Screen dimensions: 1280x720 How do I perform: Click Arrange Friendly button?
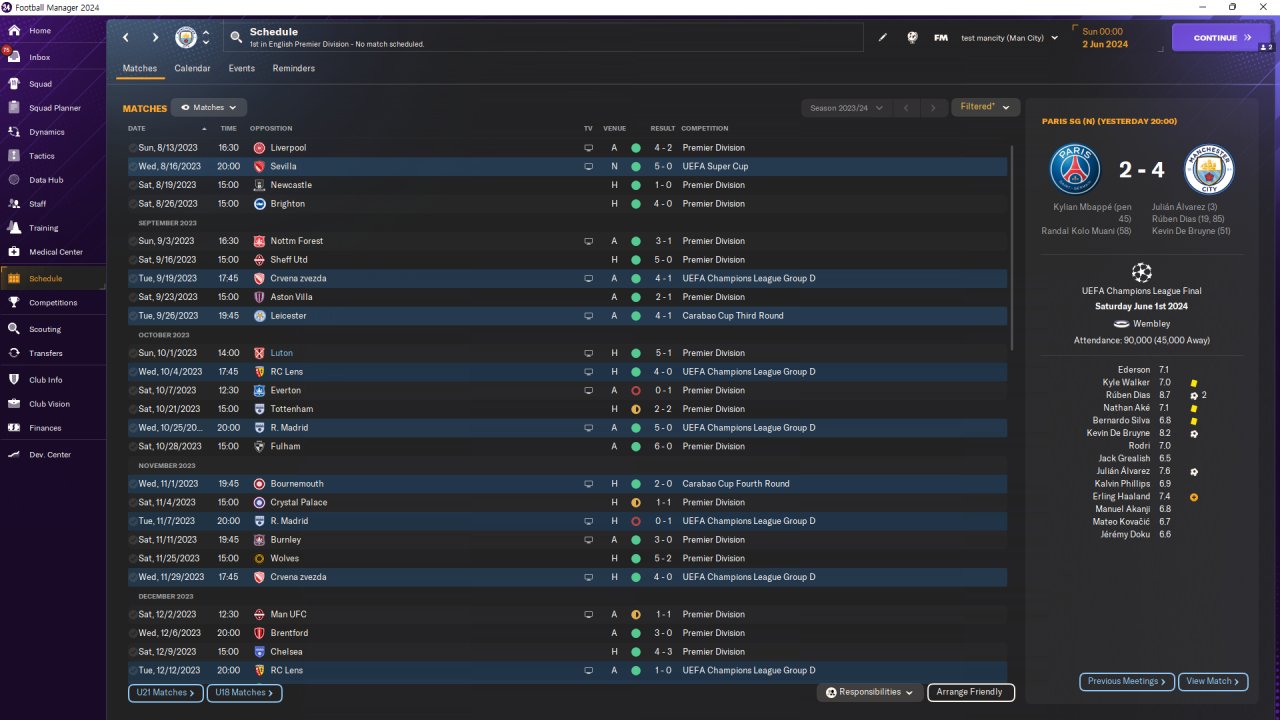click(x=971, y=692)
